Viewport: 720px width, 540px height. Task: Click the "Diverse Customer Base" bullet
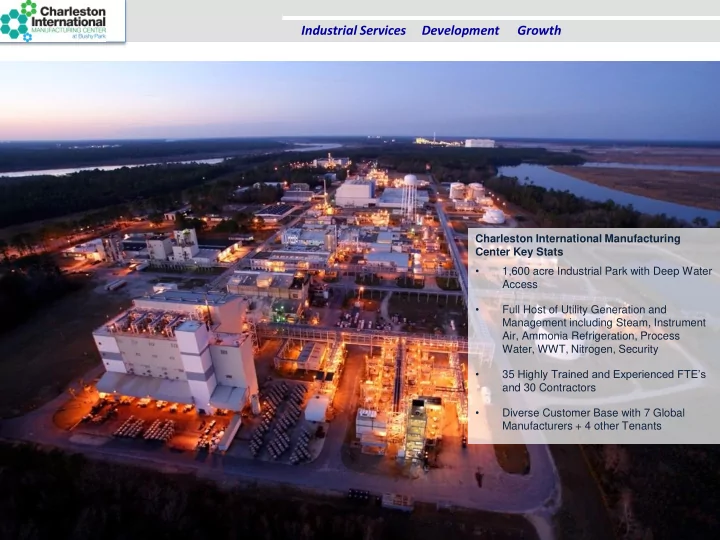click(x=593, y=419)
